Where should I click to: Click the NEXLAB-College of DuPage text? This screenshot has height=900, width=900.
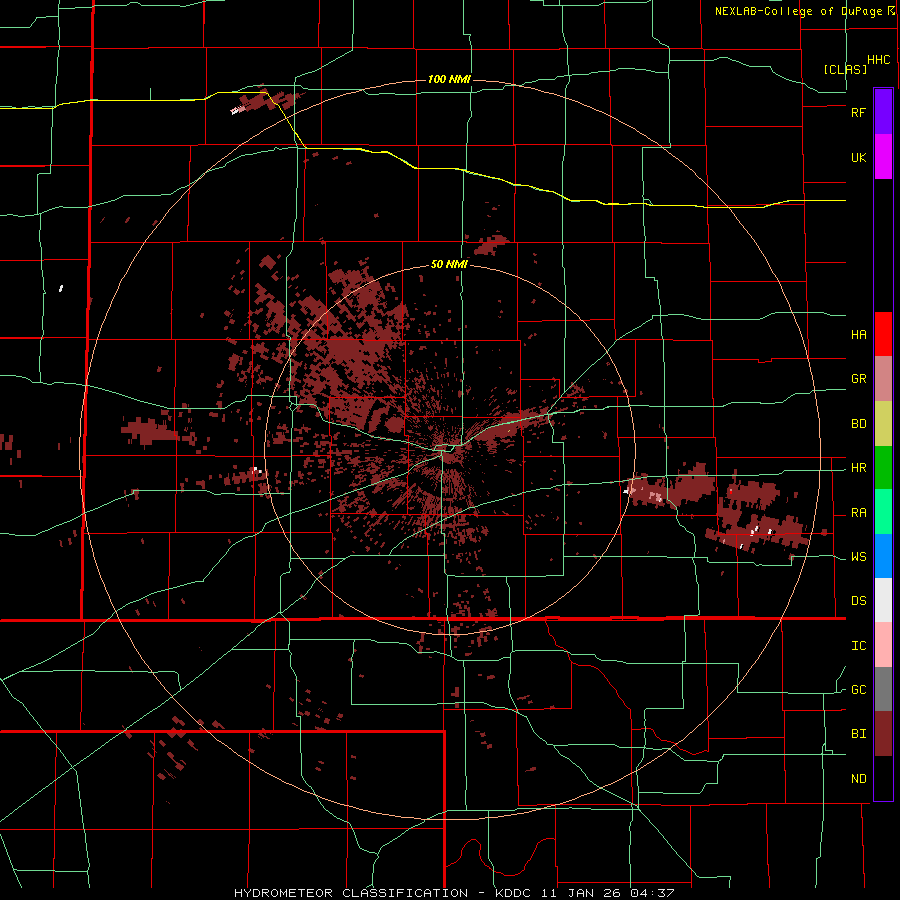click(801, 11)
